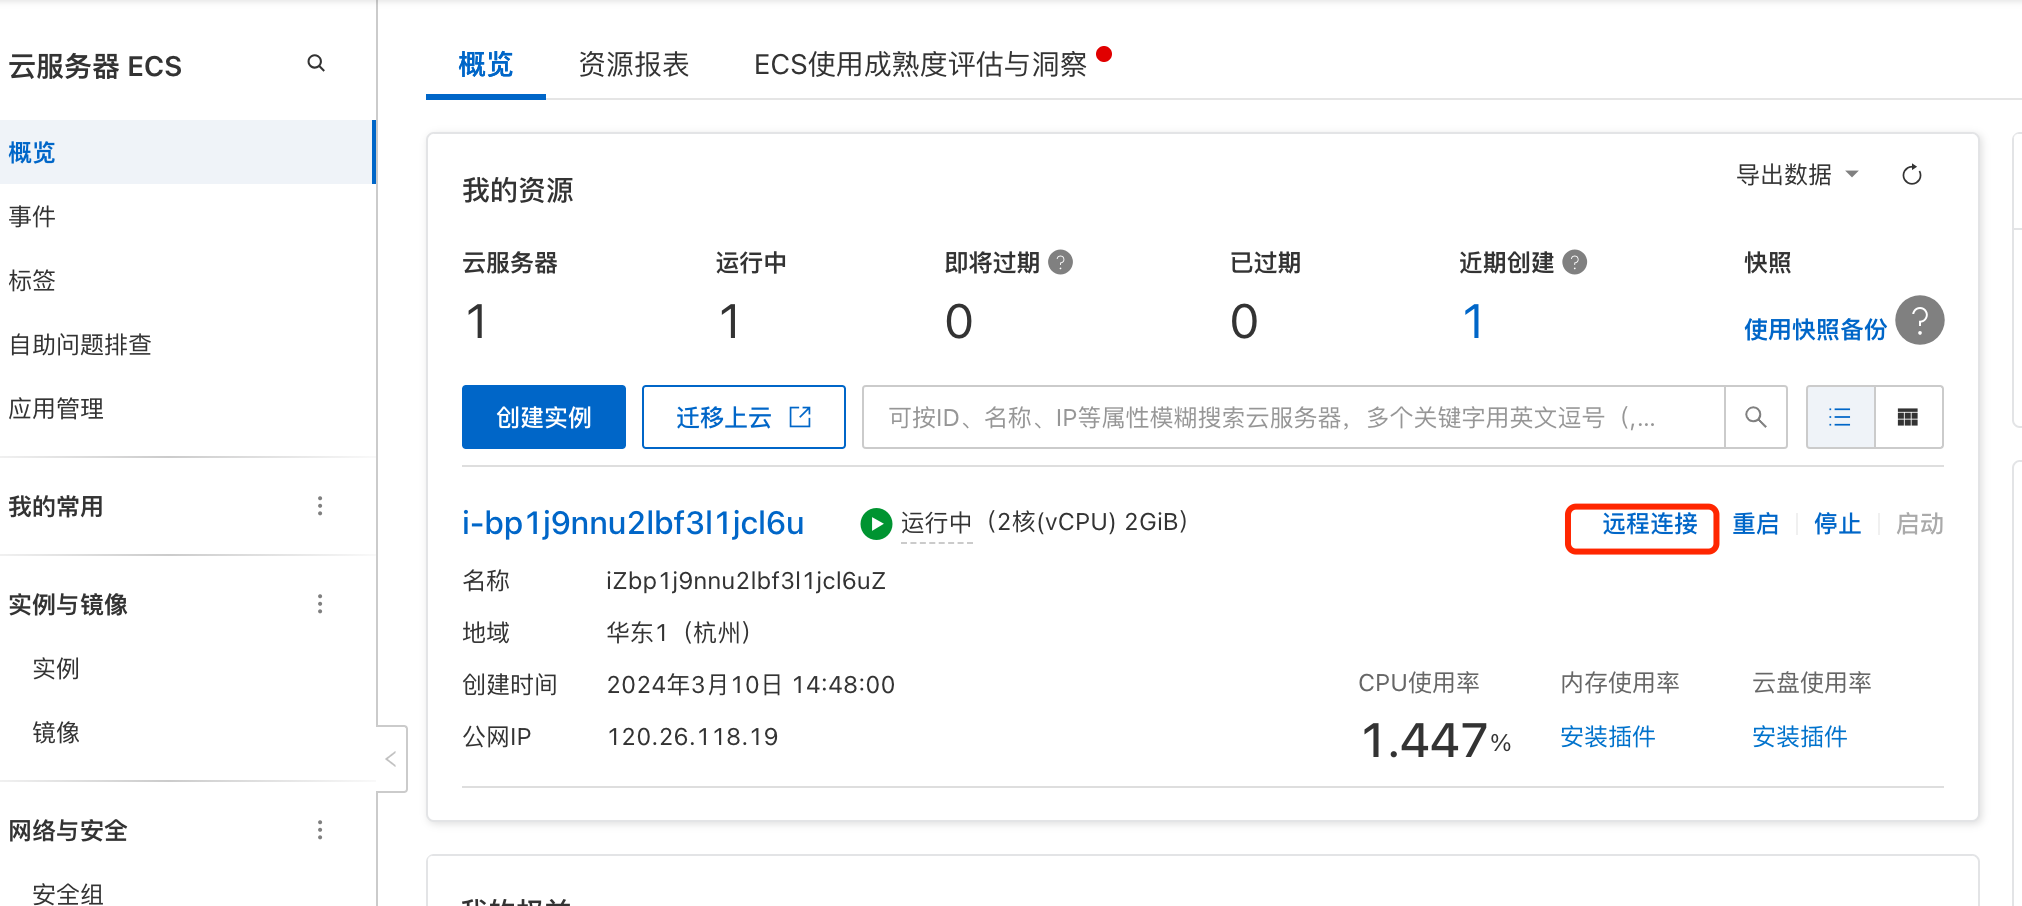Click the 重启 link
Screen dimensions: 2022x906
(x=1756, y=524)
